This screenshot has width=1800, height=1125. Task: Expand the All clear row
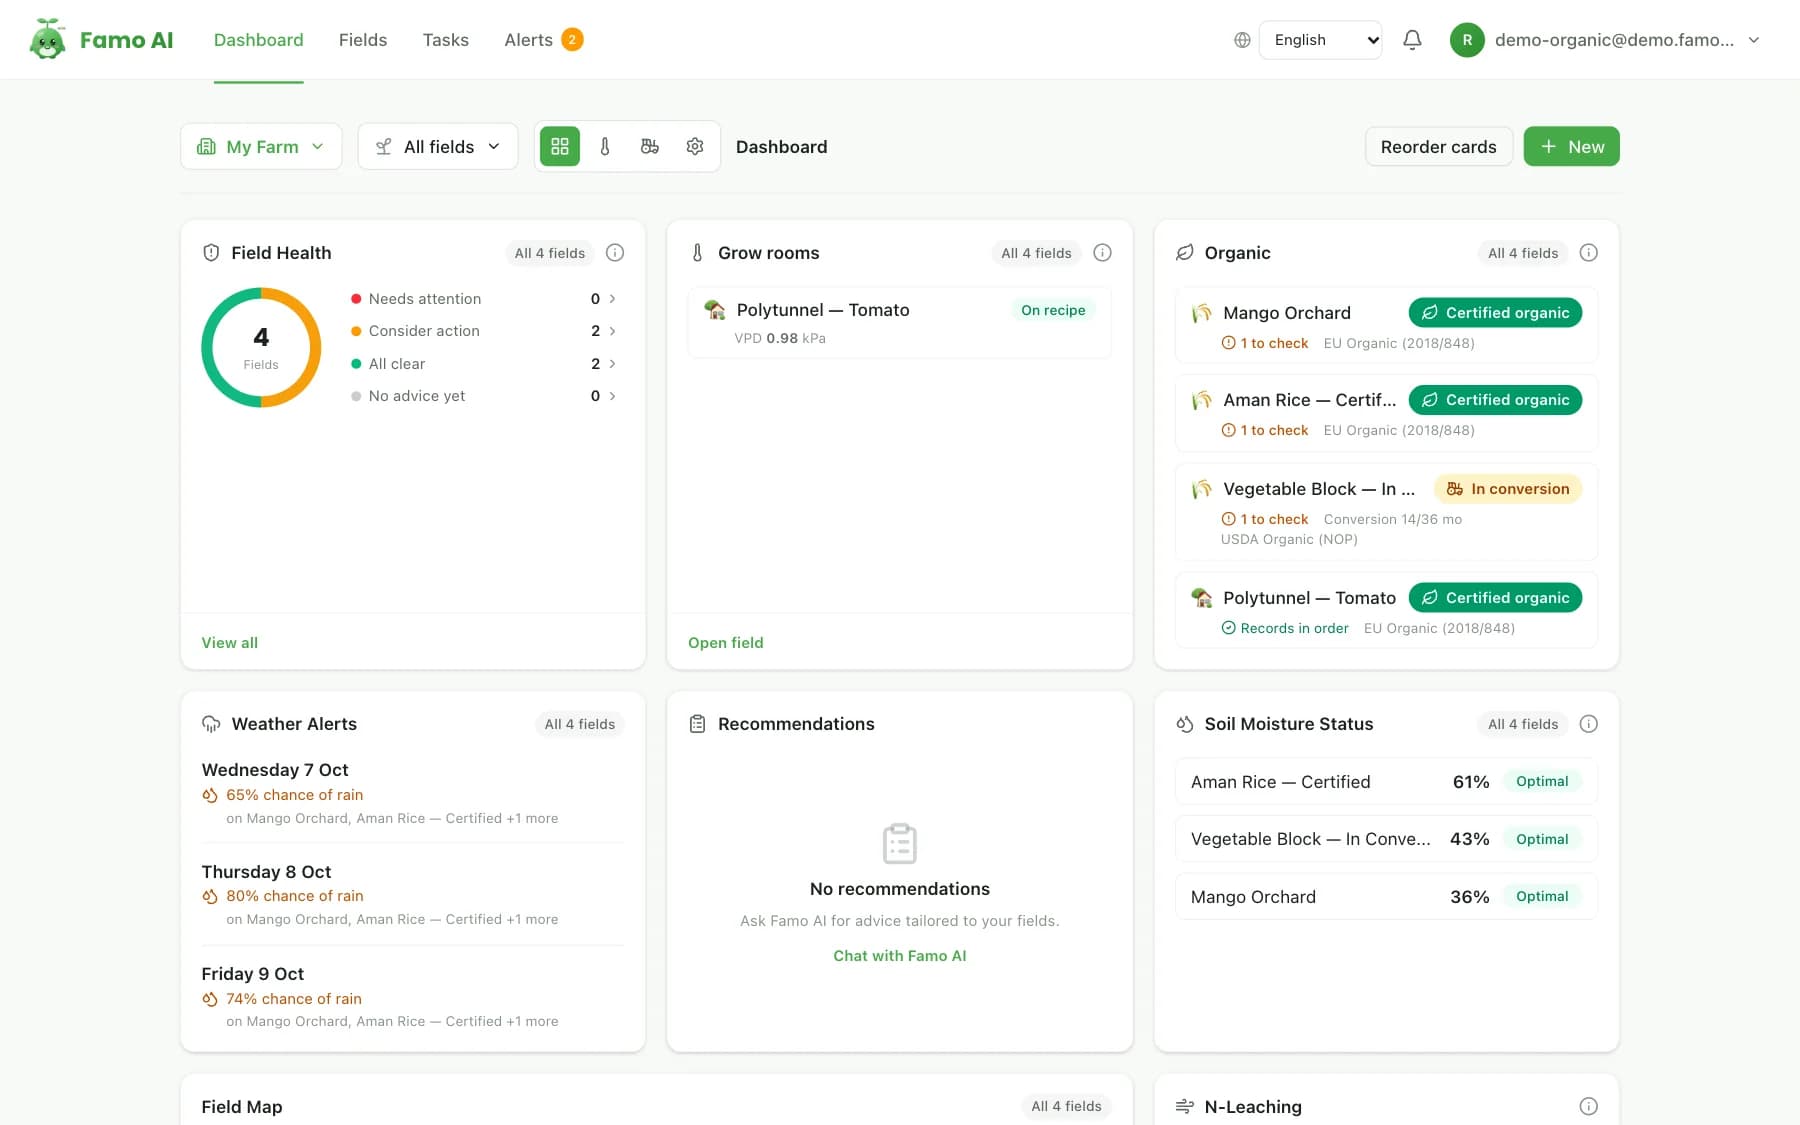pos(483,364)
